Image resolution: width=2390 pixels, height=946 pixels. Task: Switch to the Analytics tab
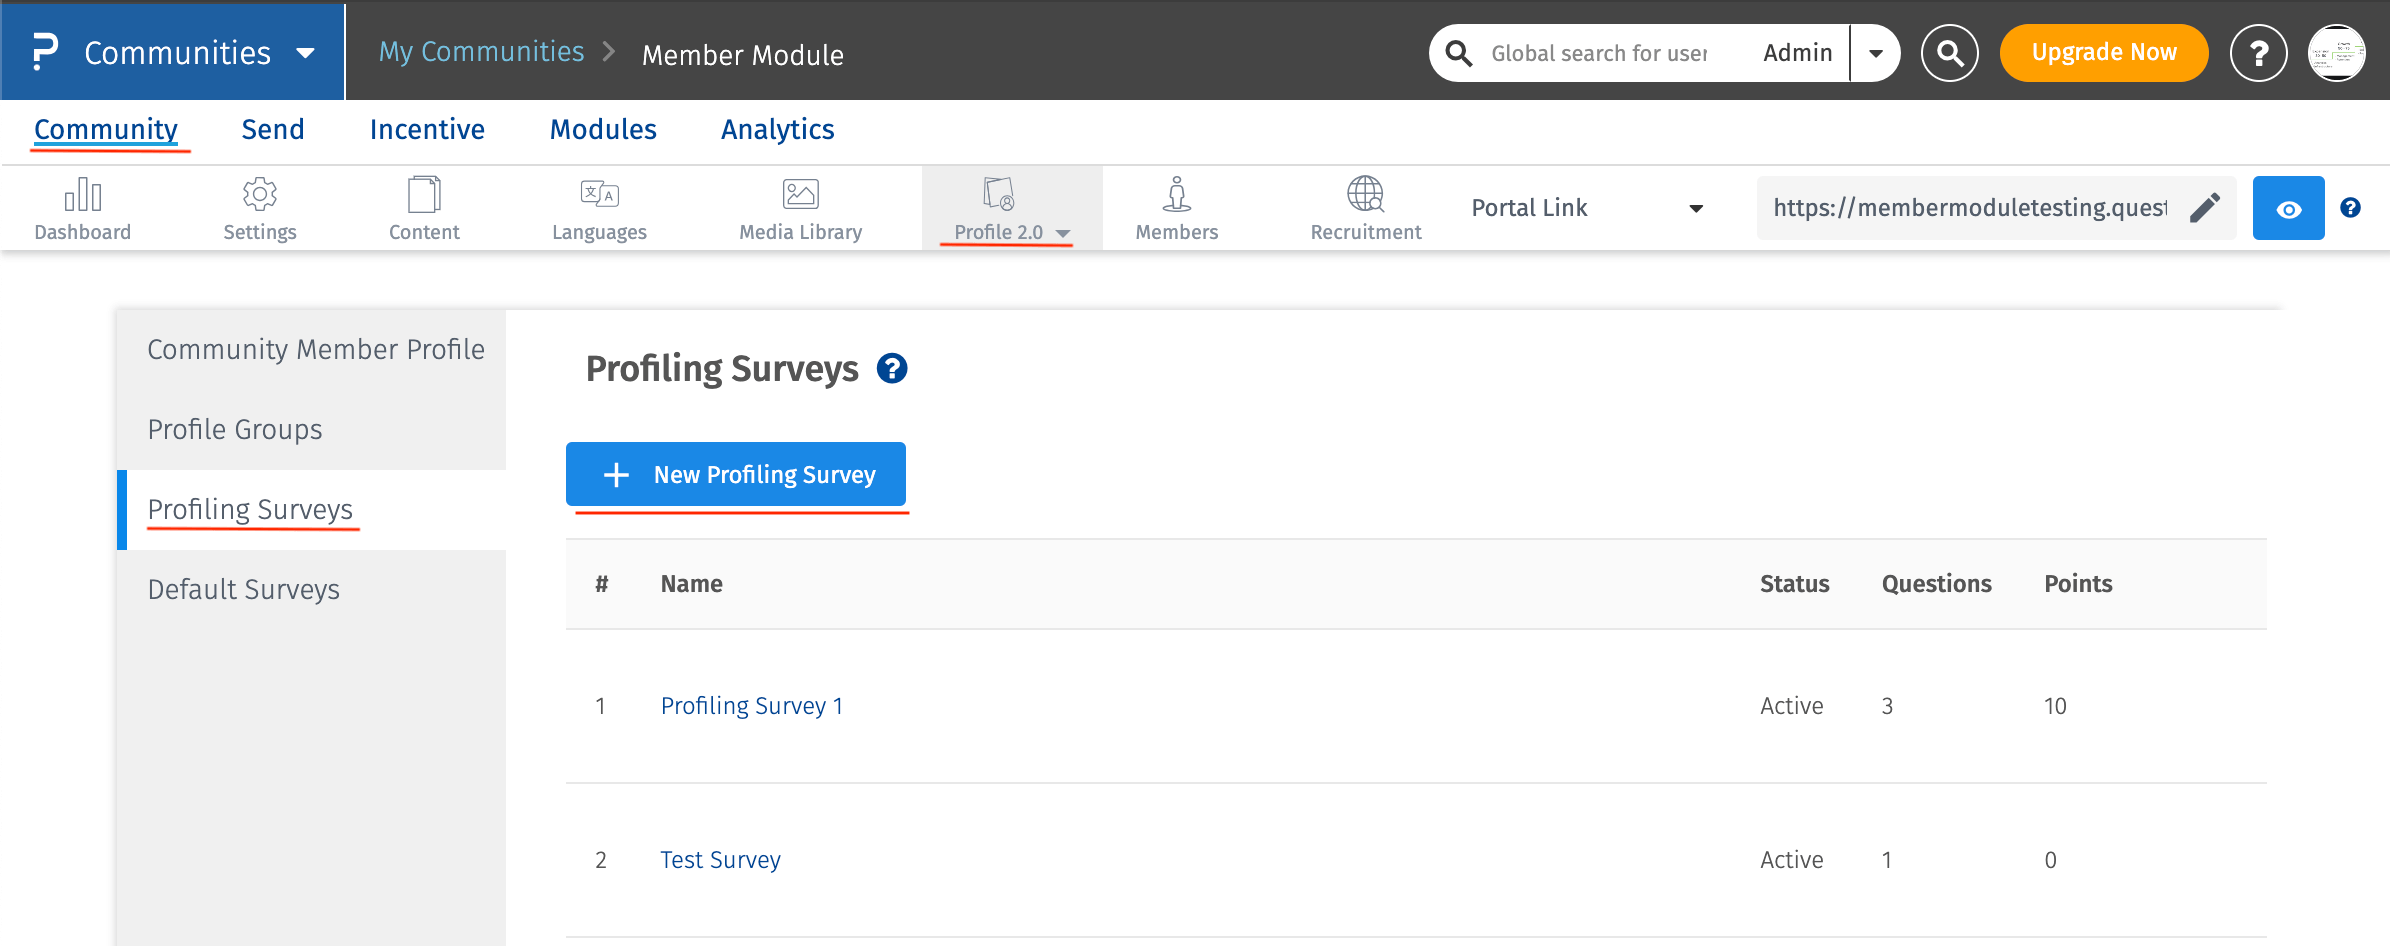click(777, 129)
